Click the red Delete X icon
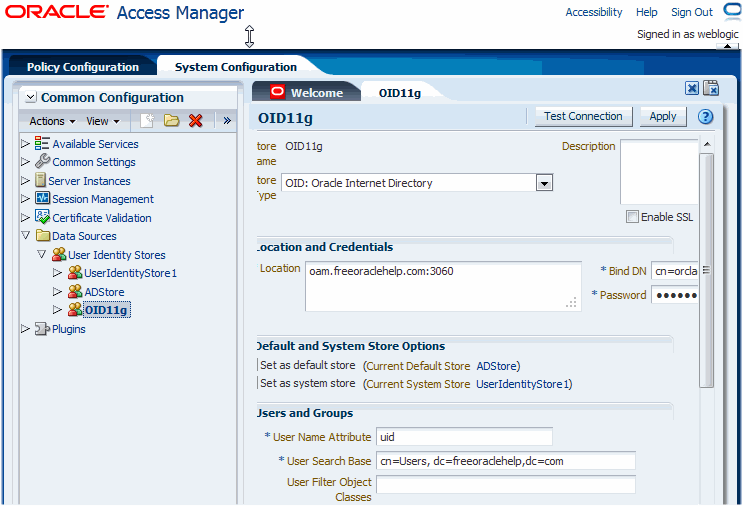The width and height of the screenshot is (743, 506). (196, 121)
